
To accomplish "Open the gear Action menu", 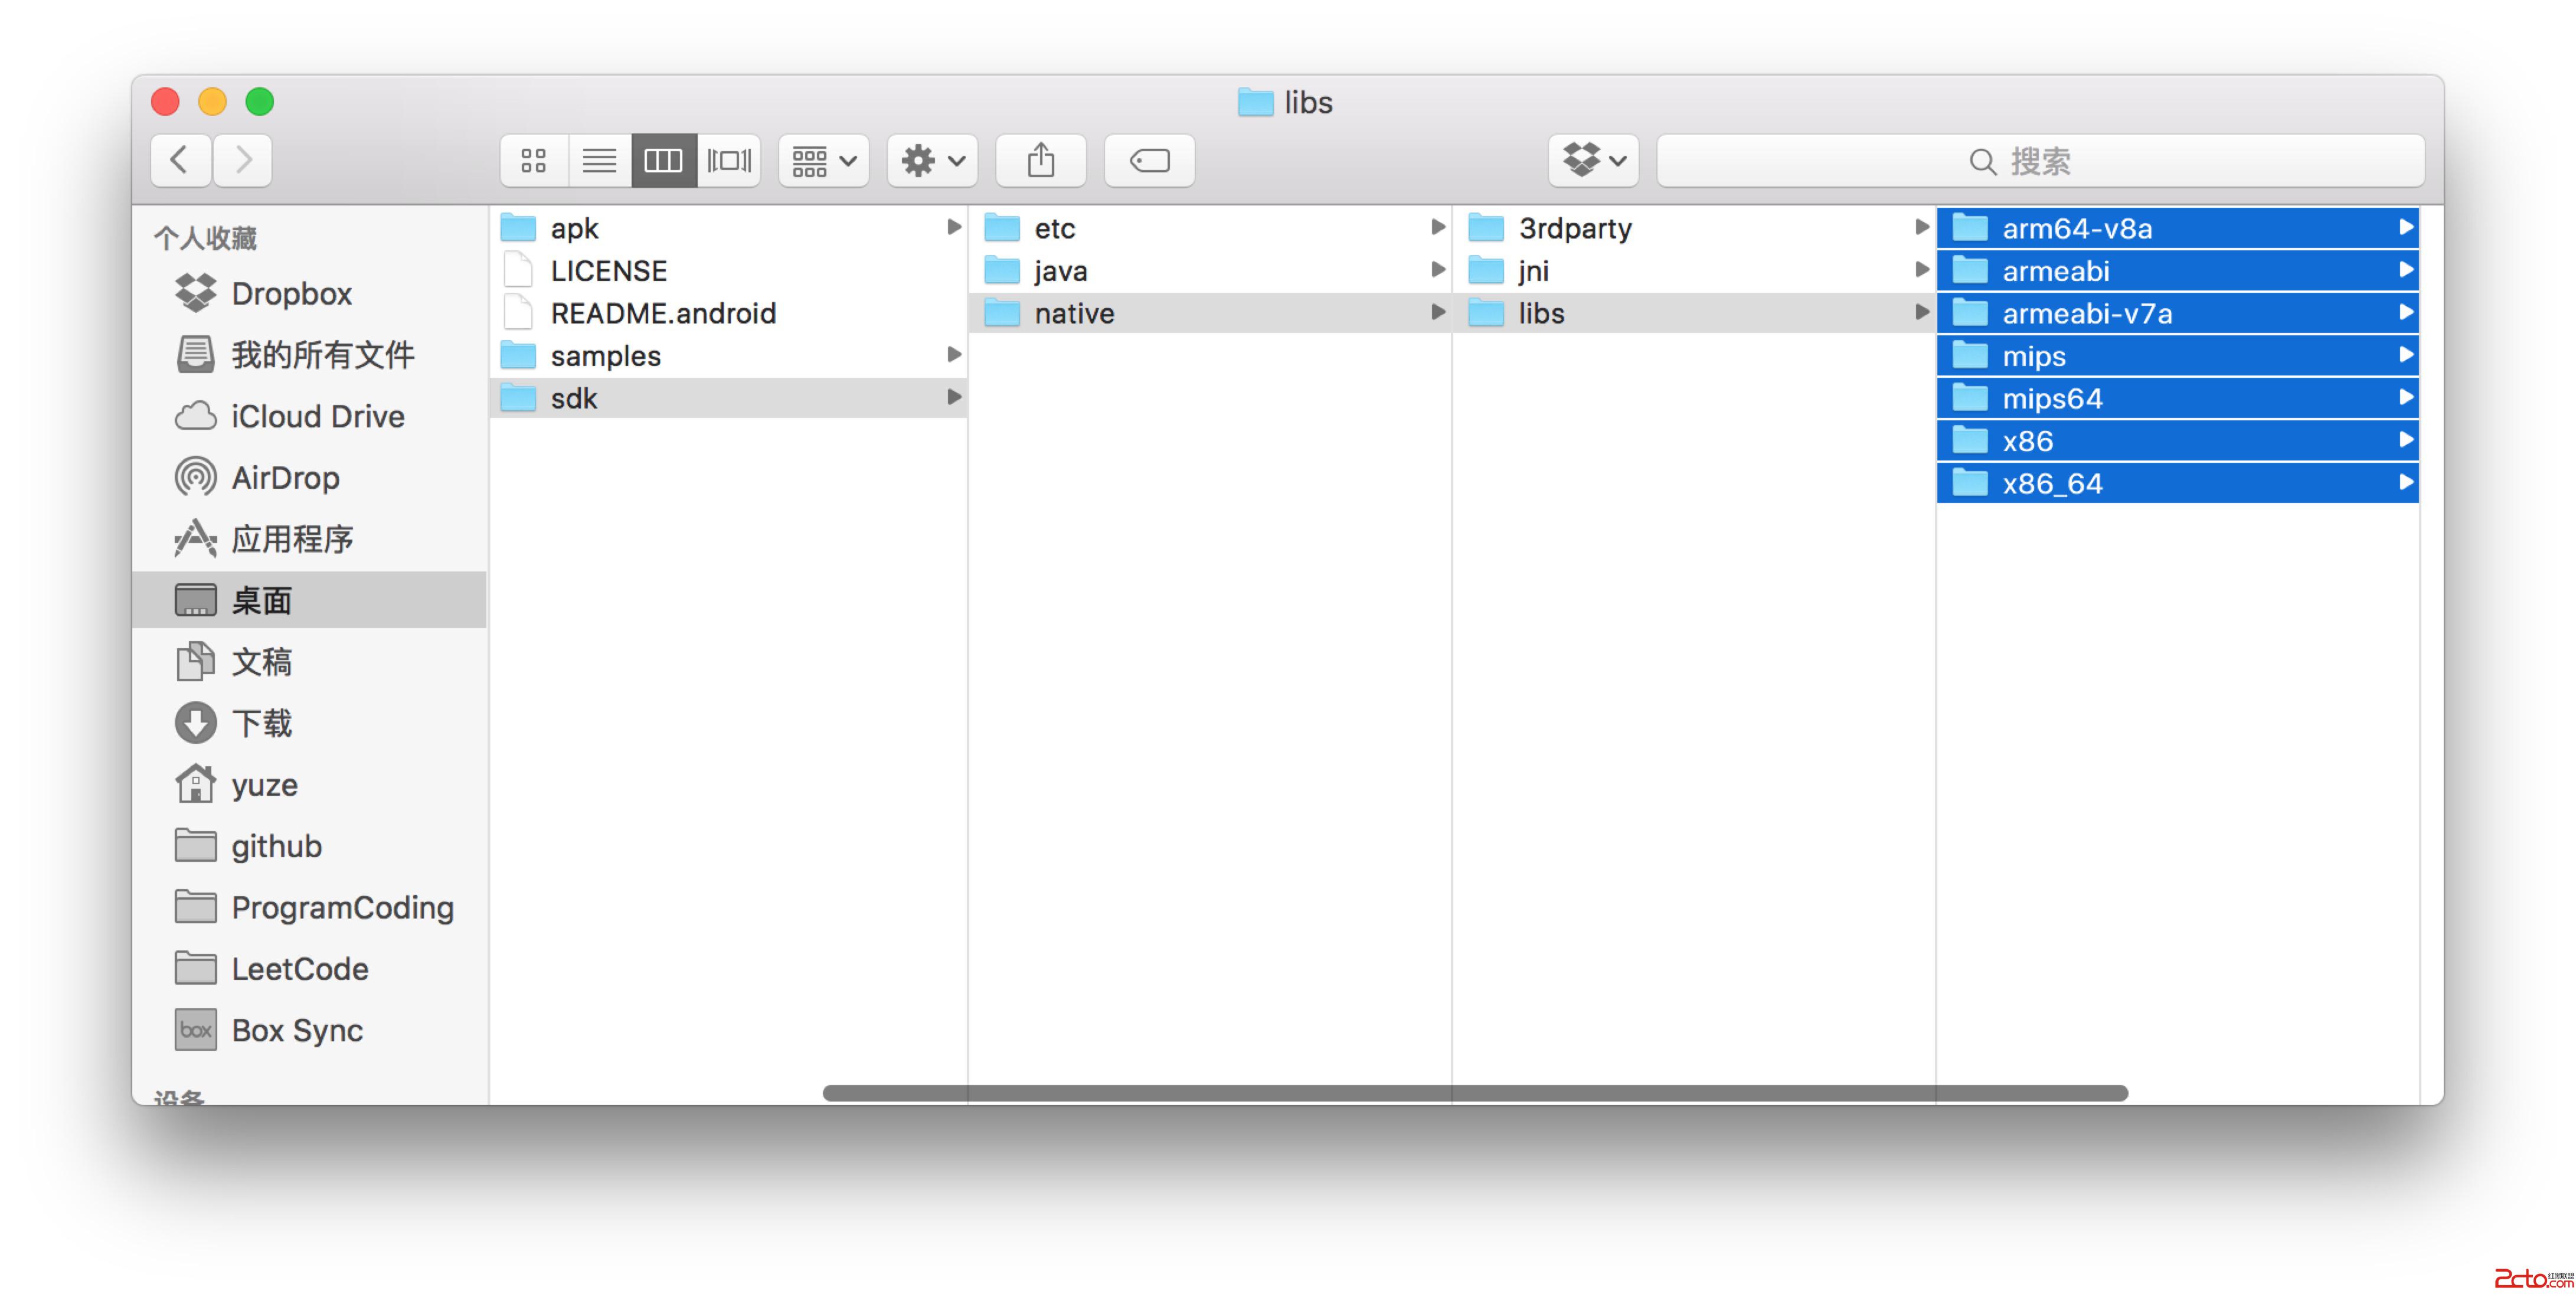I will (932, 160).
